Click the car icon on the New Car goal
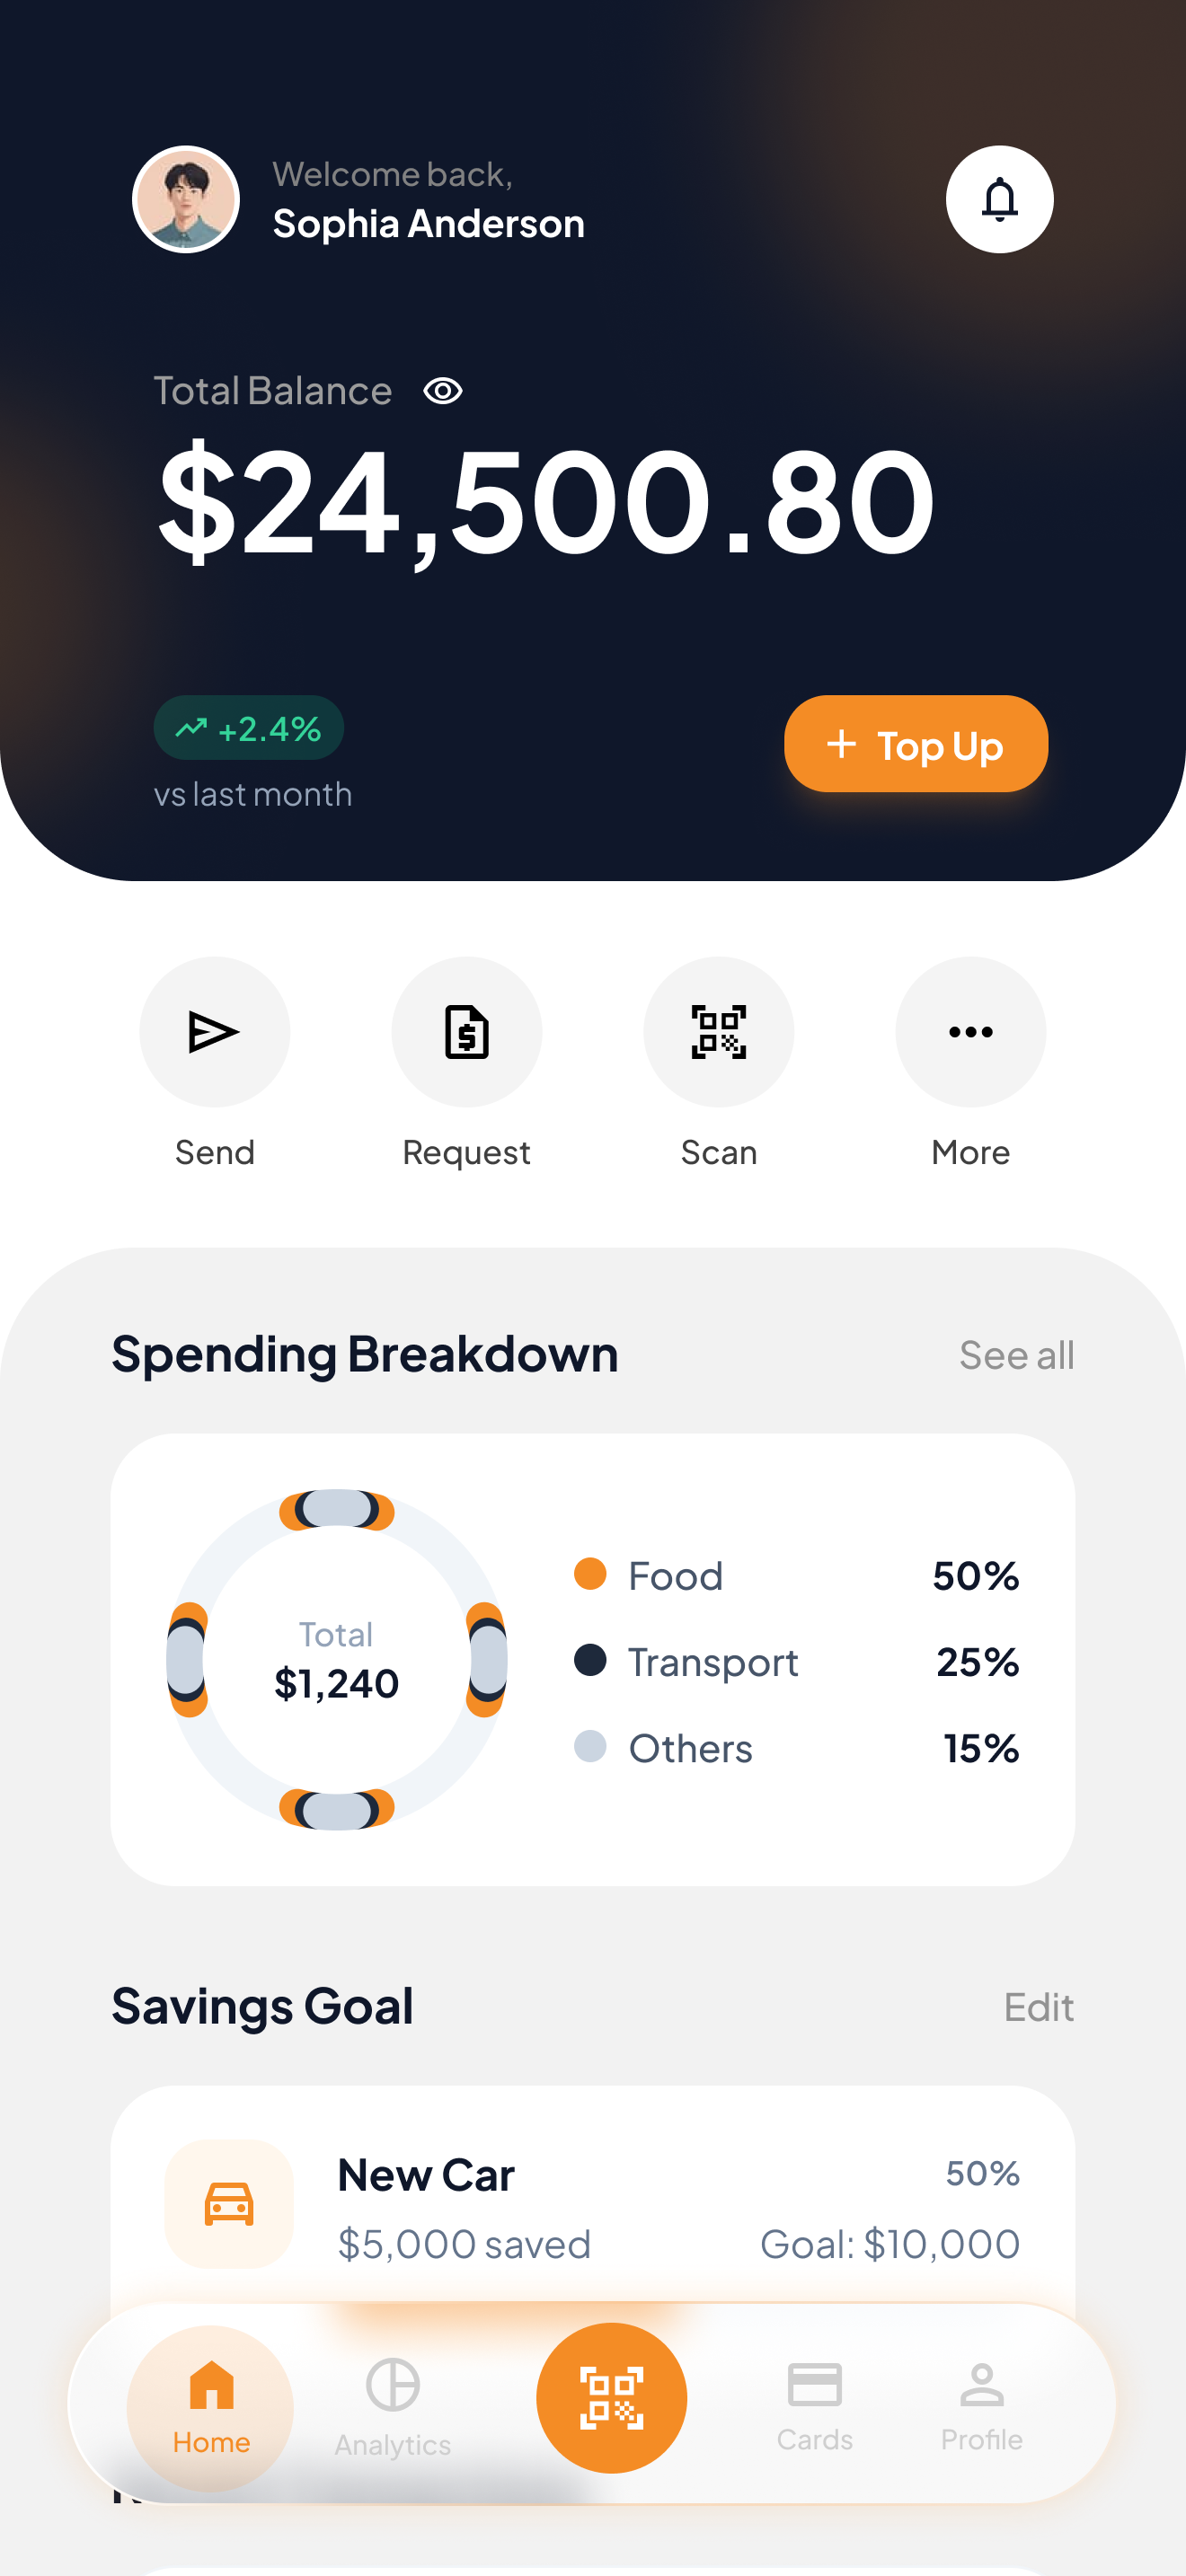The image size is (1186, 2576). click(228, 2205)
